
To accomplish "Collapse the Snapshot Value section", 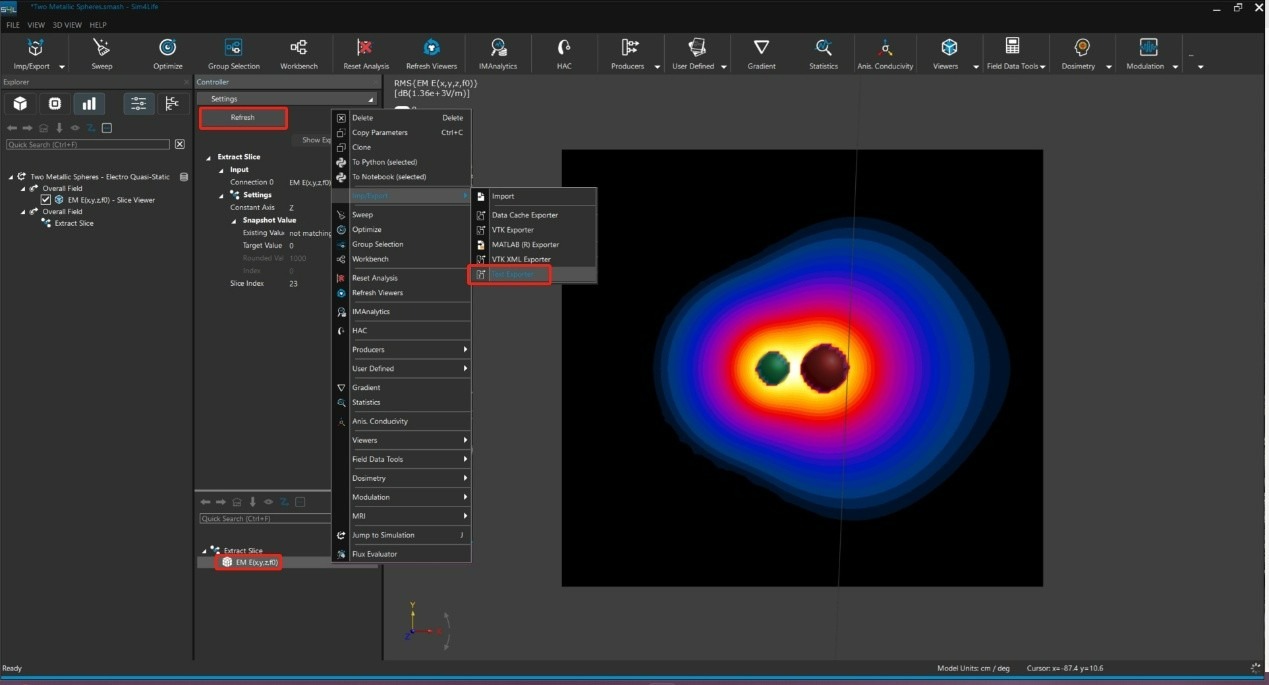I will (233, 220).
